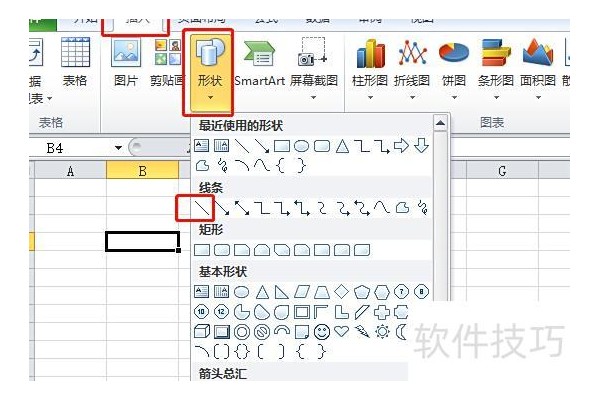This screenshot has height=400, width=600.
Task: Select the Cube shape in 基本形状
Action: click(x=202, y=331)
